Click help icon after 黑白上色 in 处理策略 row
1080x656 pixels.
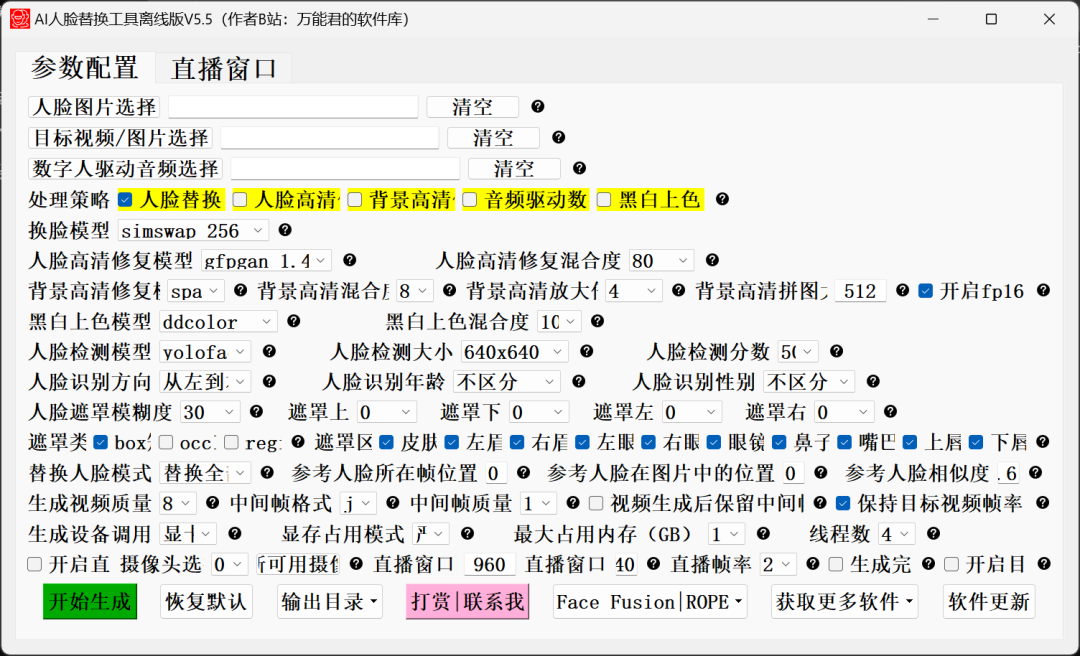[x=722, y=198]
